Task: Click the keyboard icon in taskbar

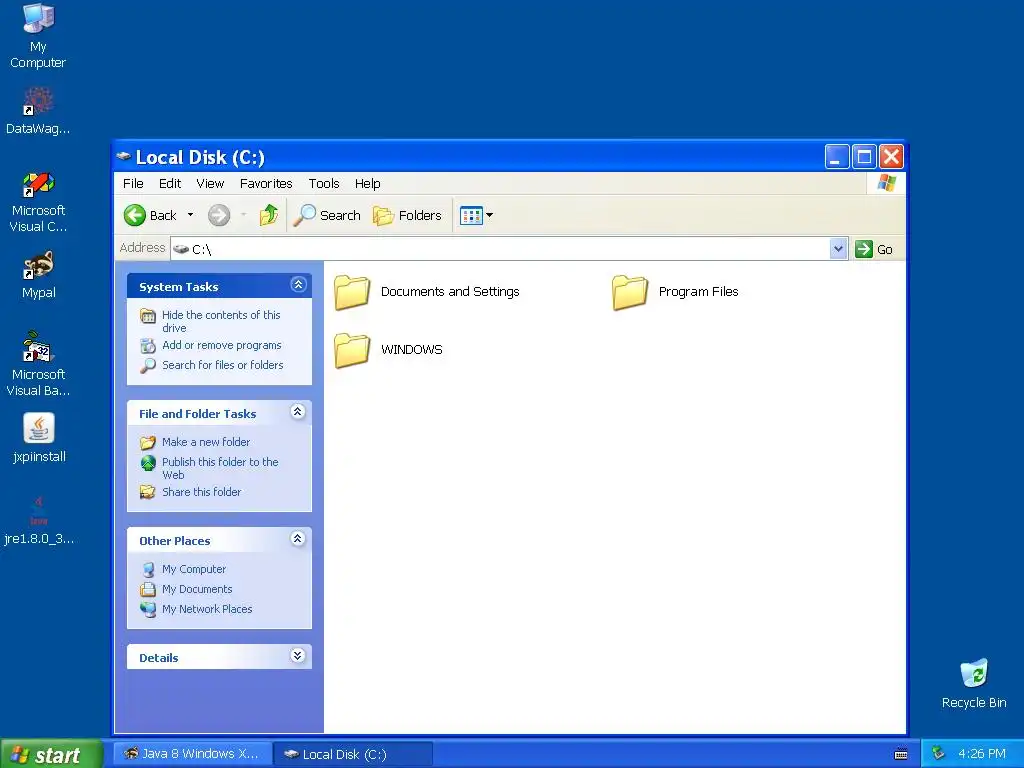Action: click(x=901, y=754)
